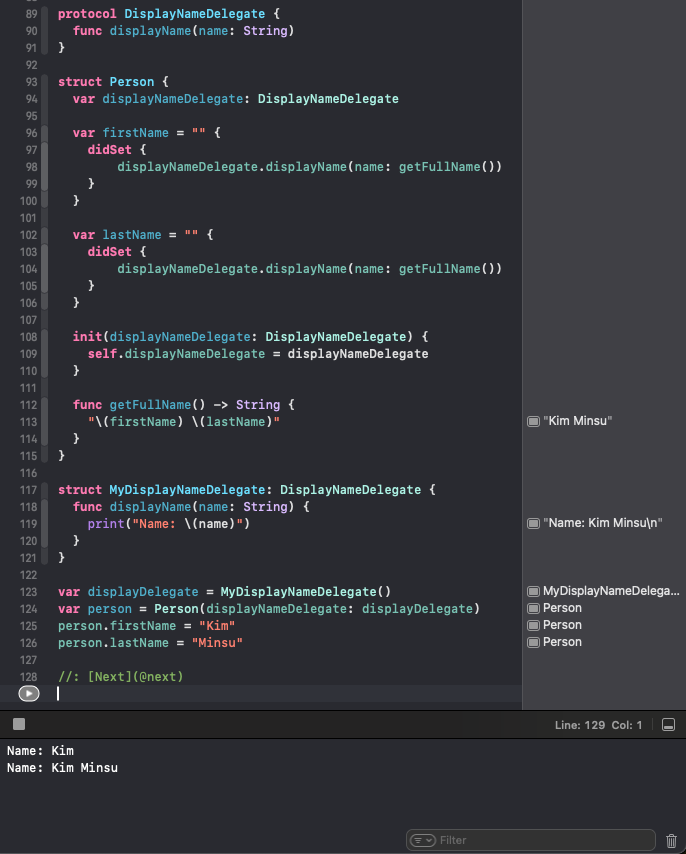Click Quick Look icon on line 125 Person result

(x=533, y=625)
